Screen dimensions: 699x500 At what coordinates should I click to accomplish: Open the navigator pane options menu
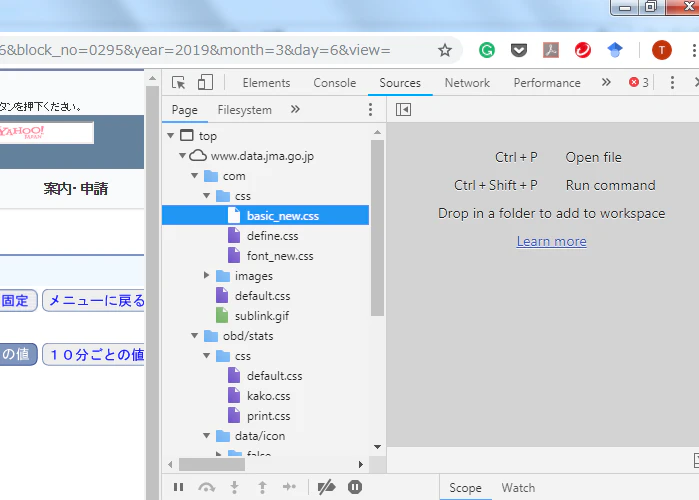(370, 110)
